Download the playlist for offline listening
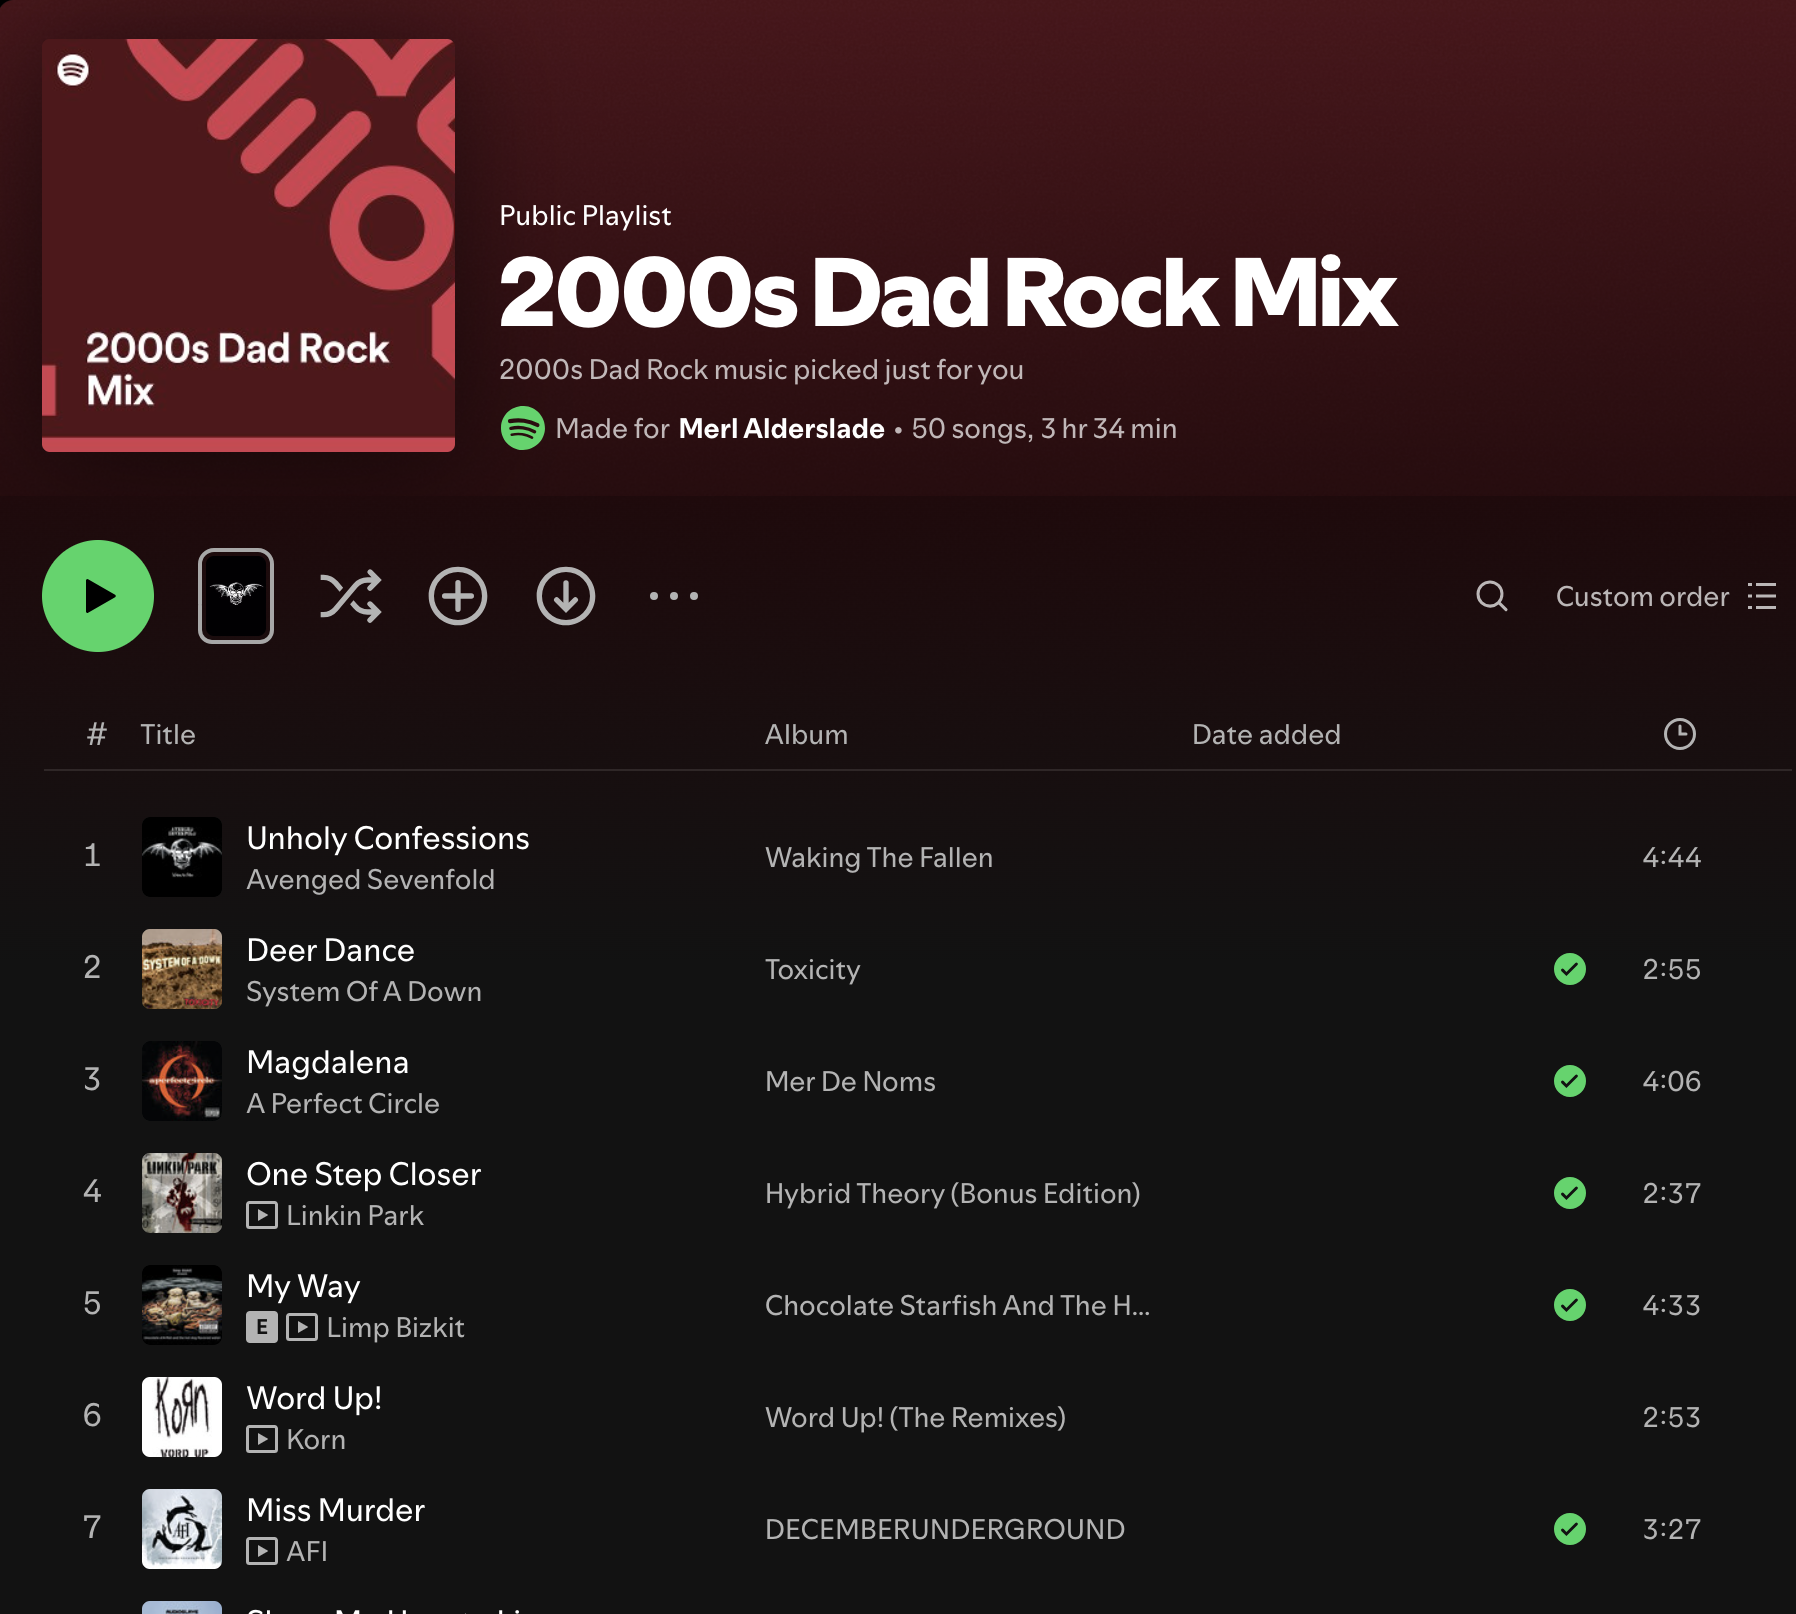This screenshot has height=1614, width=1796. [x=566, y=596]
